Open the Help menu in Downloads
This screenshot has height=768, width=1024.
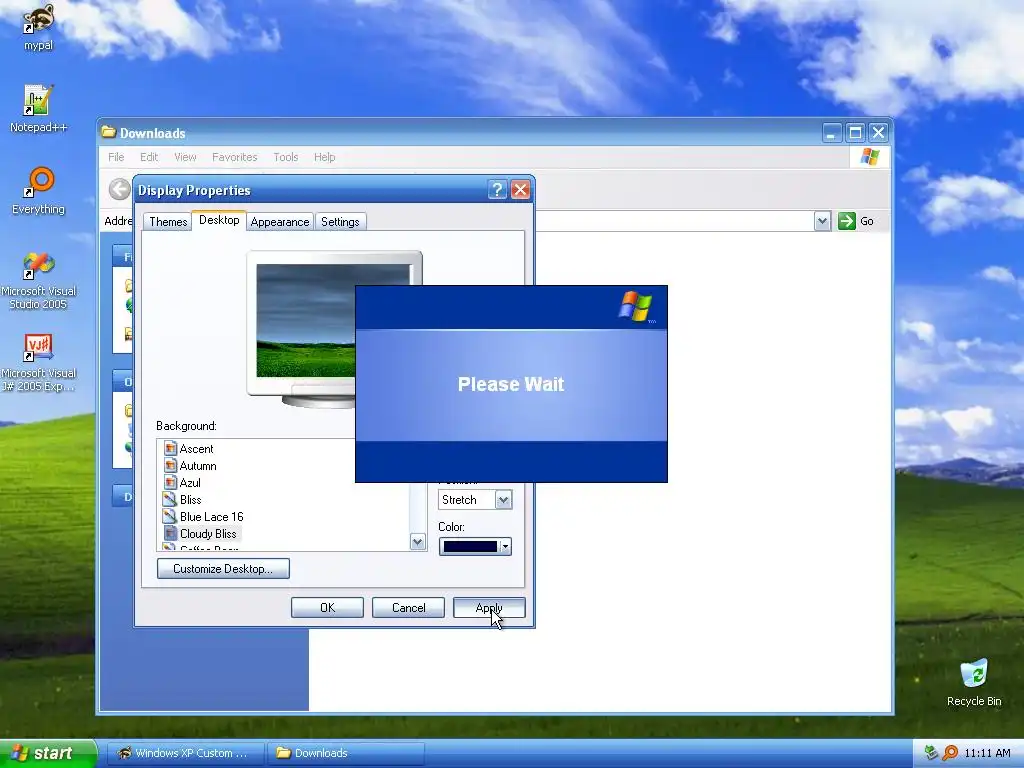(325, 157)
